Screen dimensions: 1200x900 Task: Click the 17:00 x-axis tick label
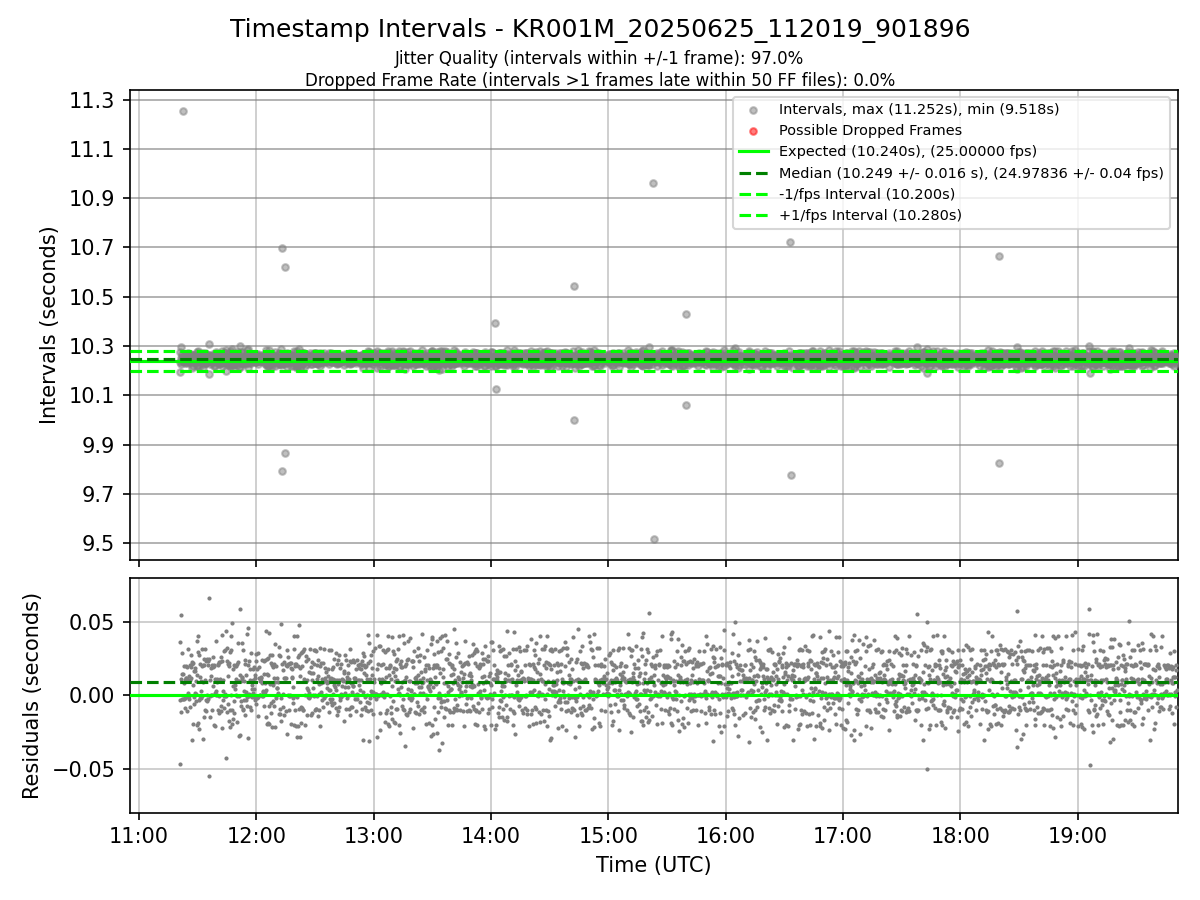tap(842, 834)
